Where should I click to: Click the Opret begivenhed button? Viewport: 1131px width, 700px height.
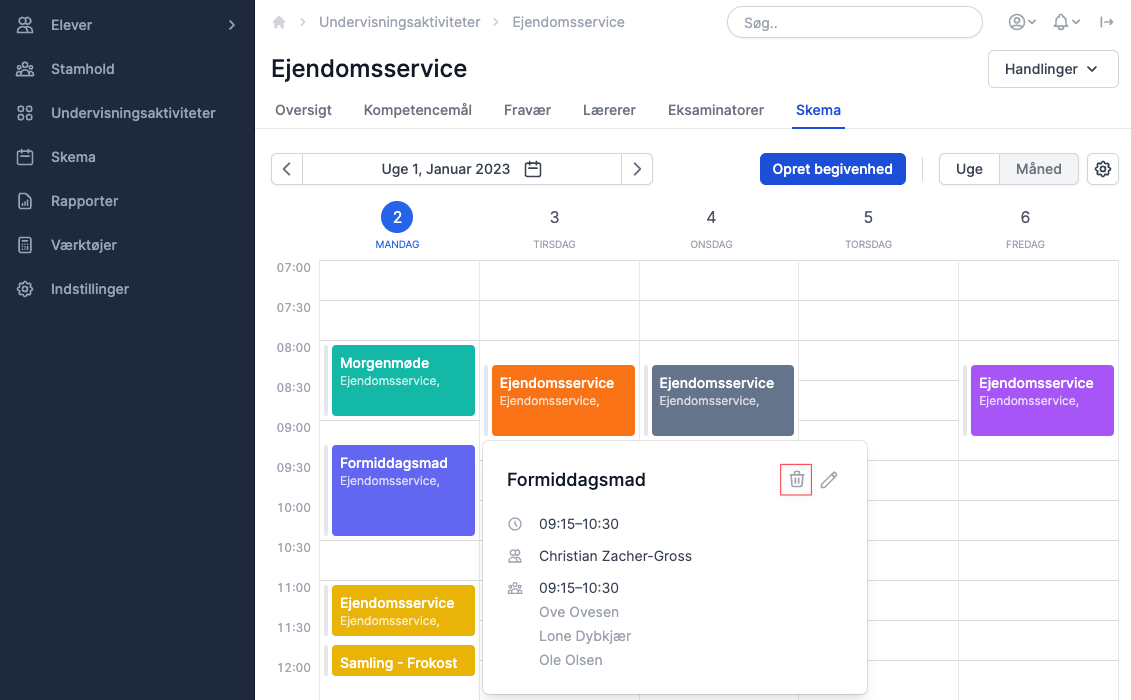pos(832,169)
